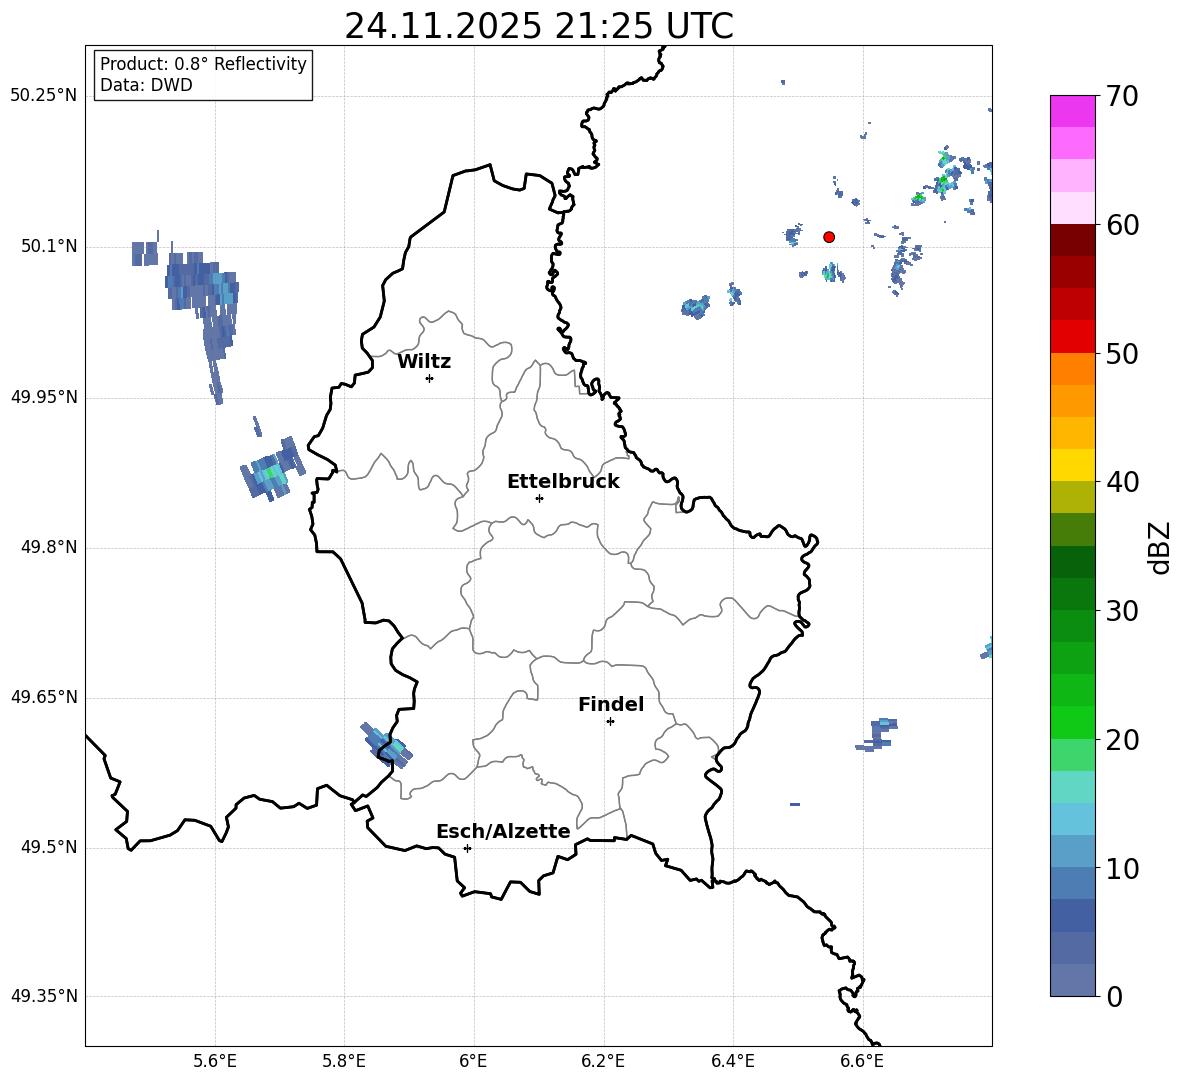
Task: Click the colorbar tick label 70
Action: (x=1122, y=96)
